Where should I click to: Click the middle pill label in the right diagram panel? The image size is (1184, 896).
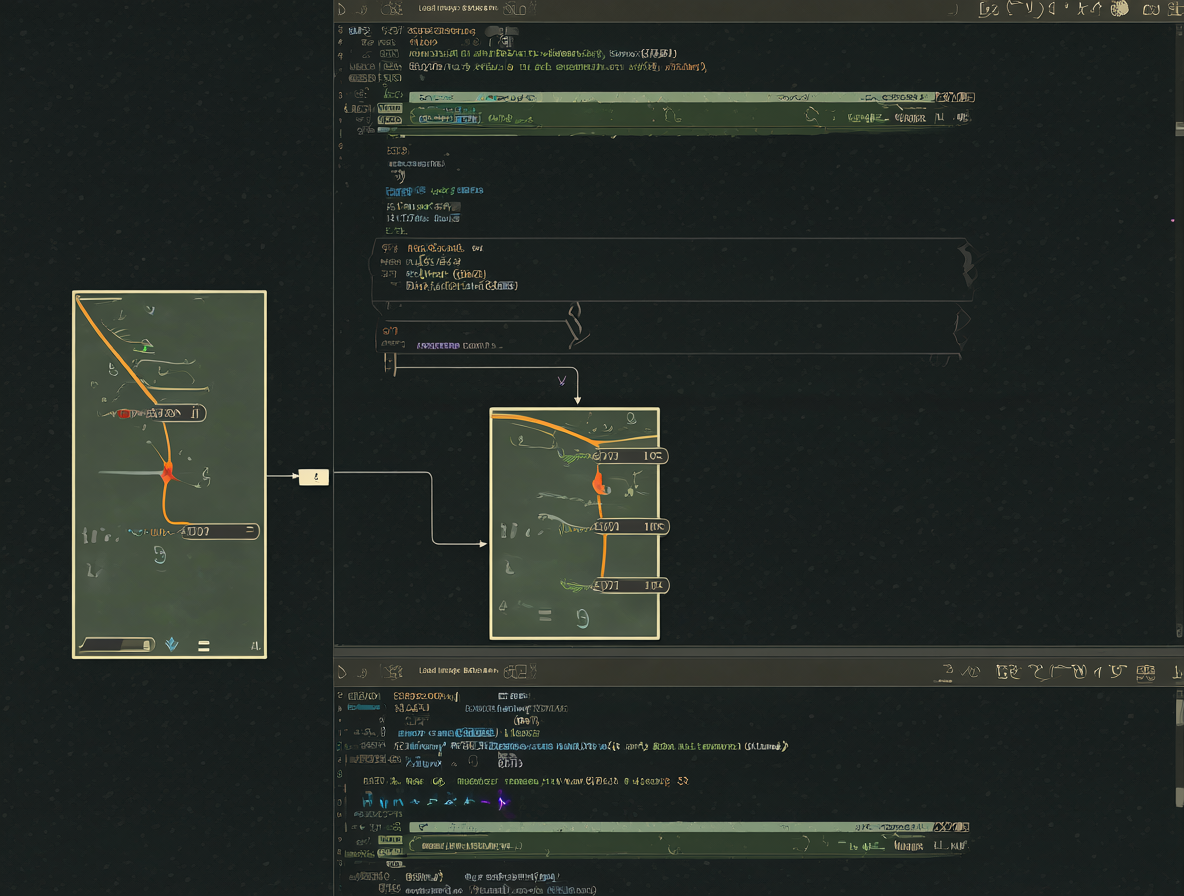point(631,526)
